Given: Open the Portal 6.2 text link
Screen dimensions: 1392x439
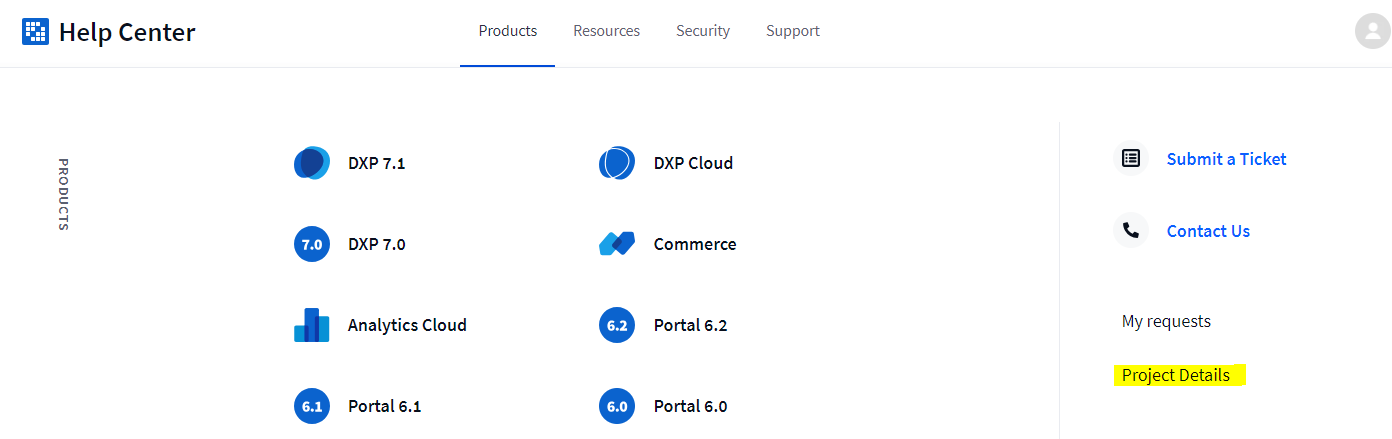Looking at the screenshot, I should coord(690,325).
